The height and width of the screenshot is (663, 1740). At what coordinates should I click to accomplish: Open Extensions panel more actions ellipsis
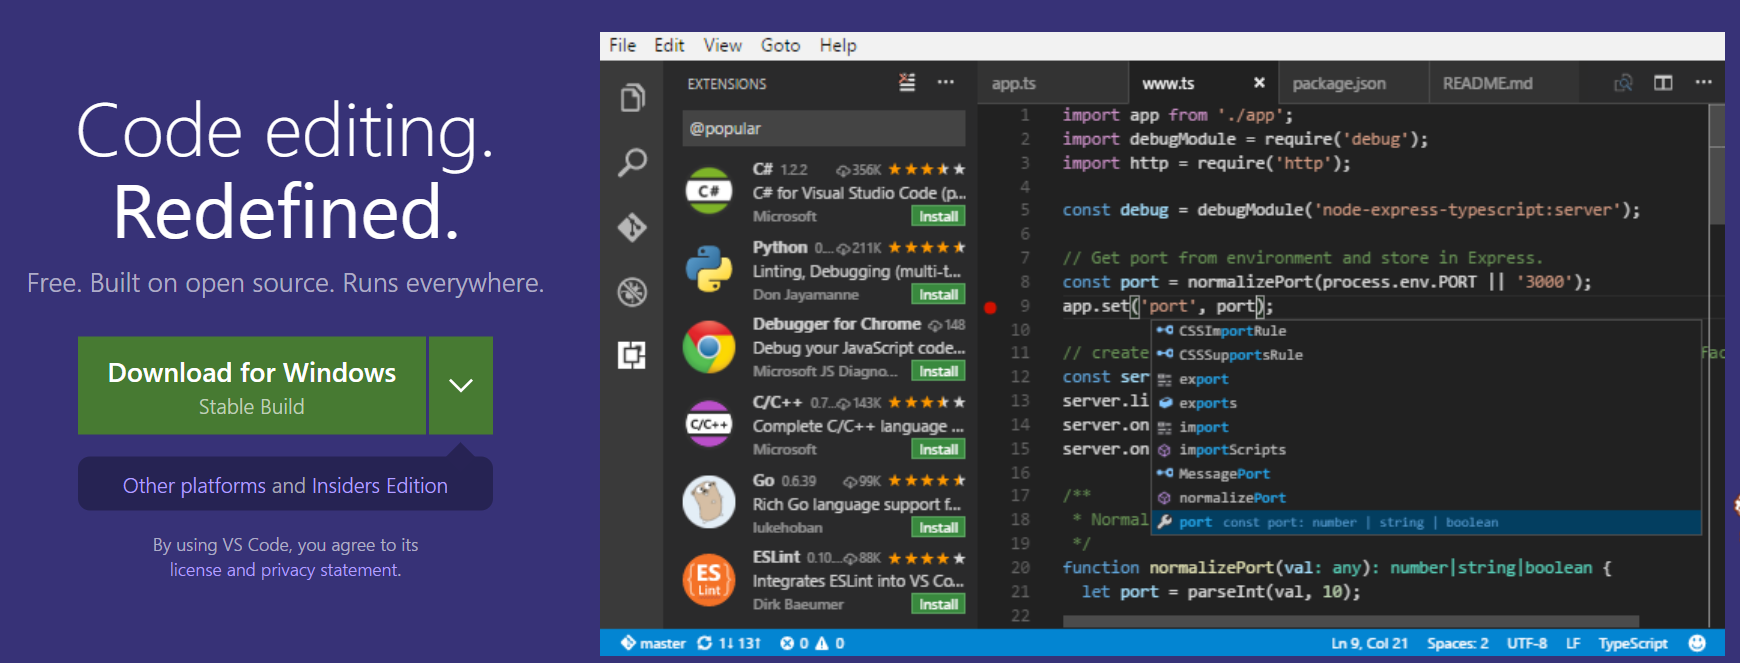945,83
